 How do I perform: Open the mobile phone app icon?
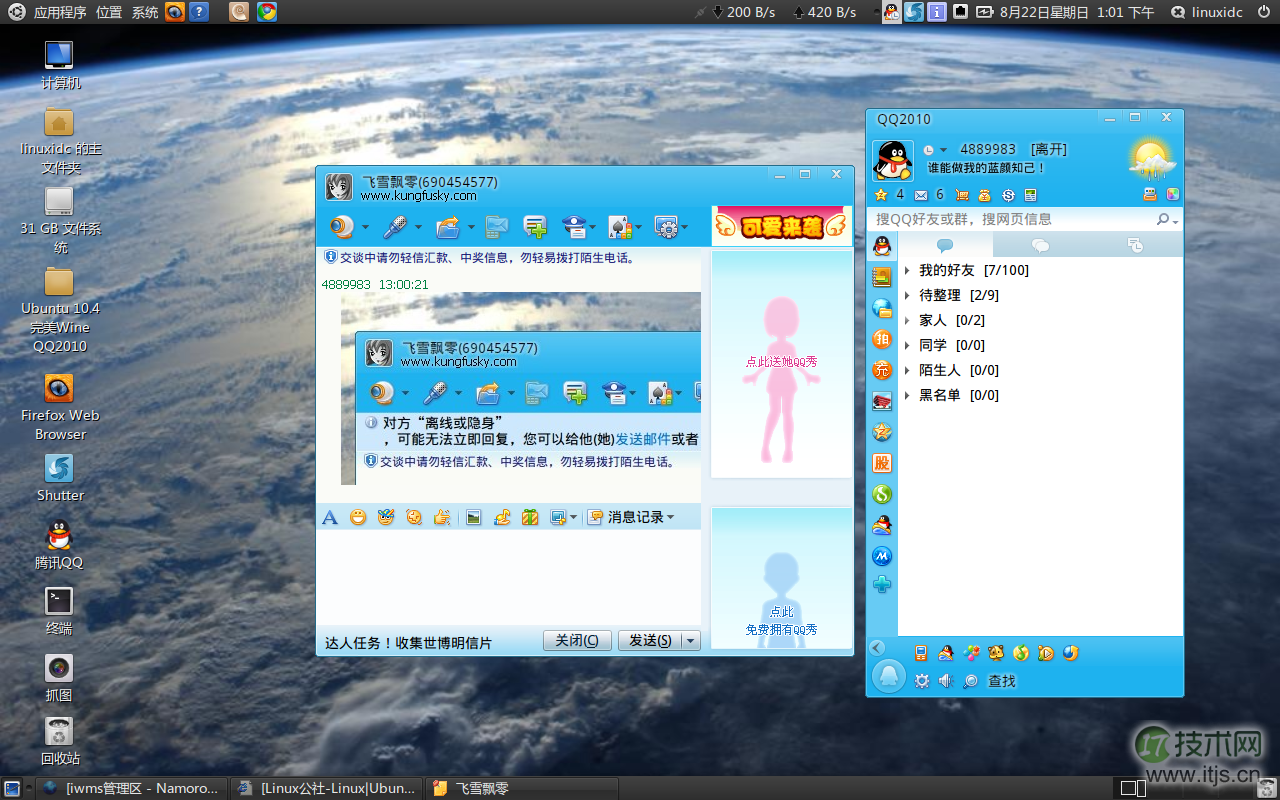[x=921, y=653]
